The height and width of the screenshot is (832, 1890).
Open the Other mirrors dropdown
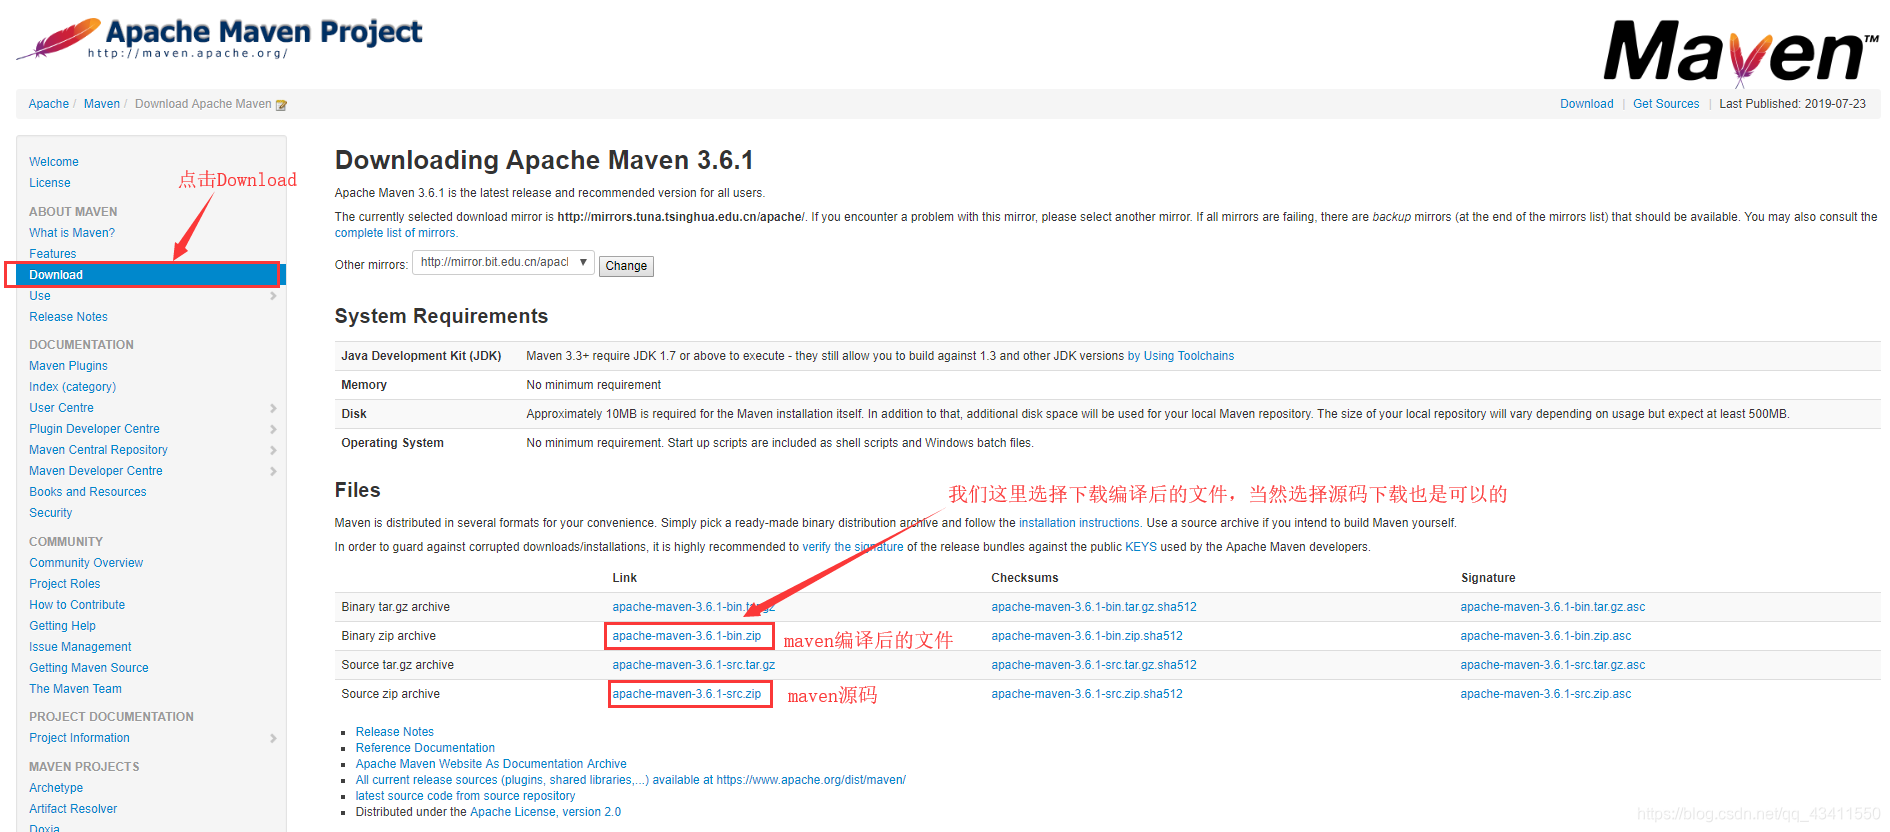tap(503, 262)
